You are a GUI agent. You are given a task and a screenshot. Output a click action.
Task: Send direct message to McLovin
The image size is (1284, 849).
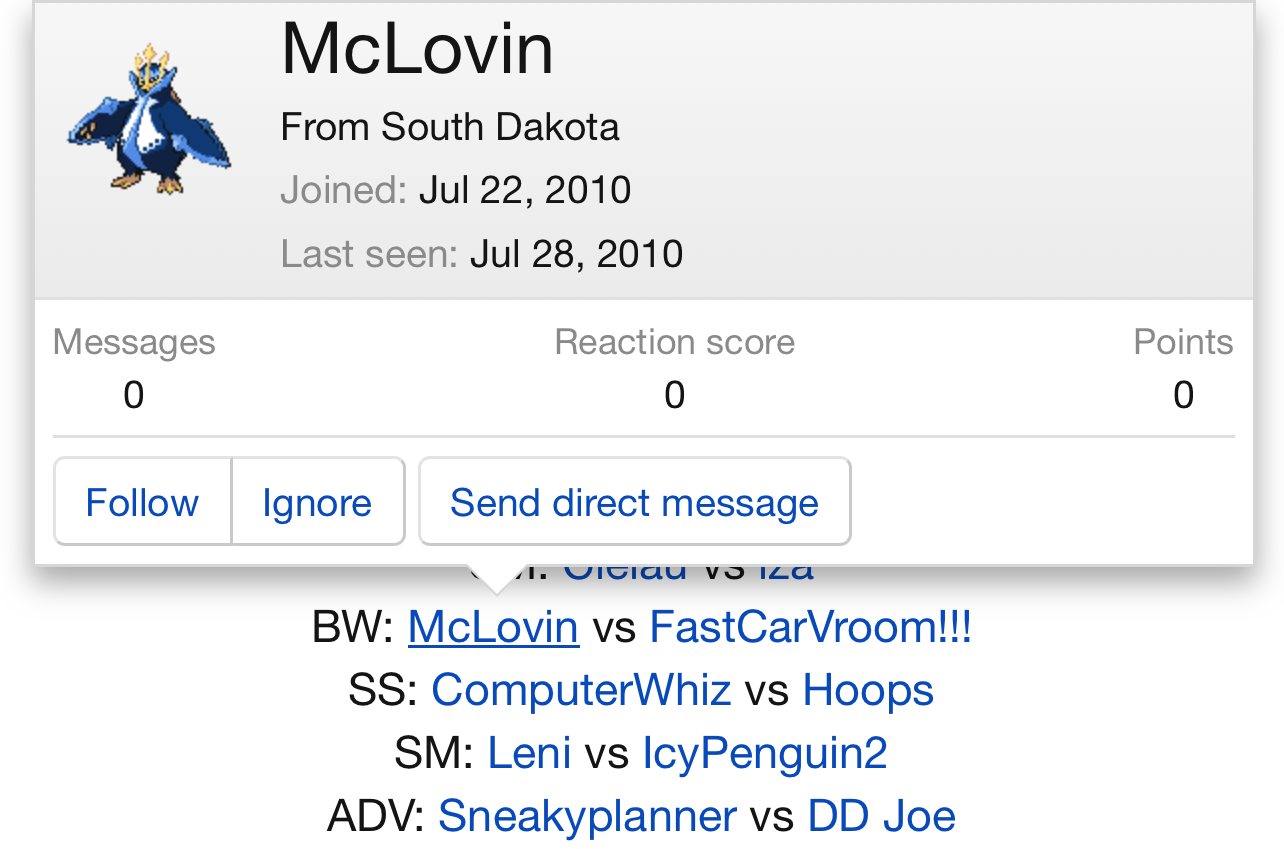(x=634, y=502)
